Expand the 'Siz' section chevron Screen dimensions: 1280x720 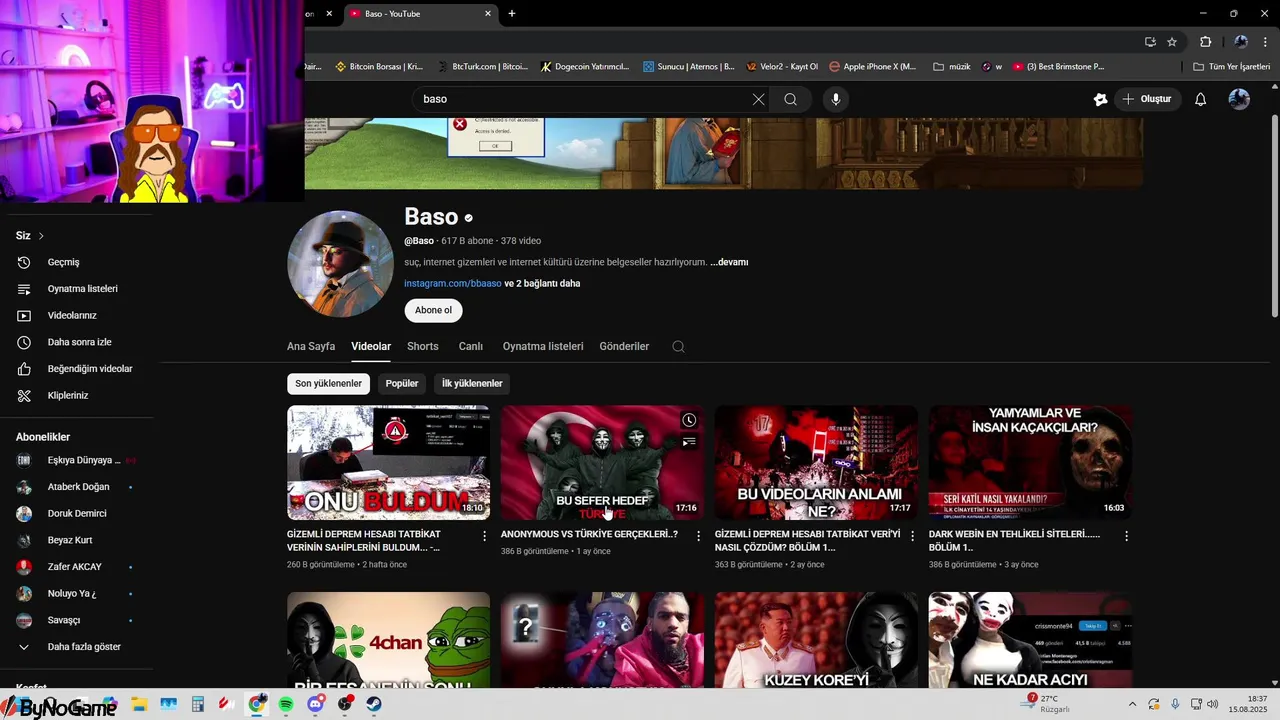pyautogui.click(x=41, y=236)
